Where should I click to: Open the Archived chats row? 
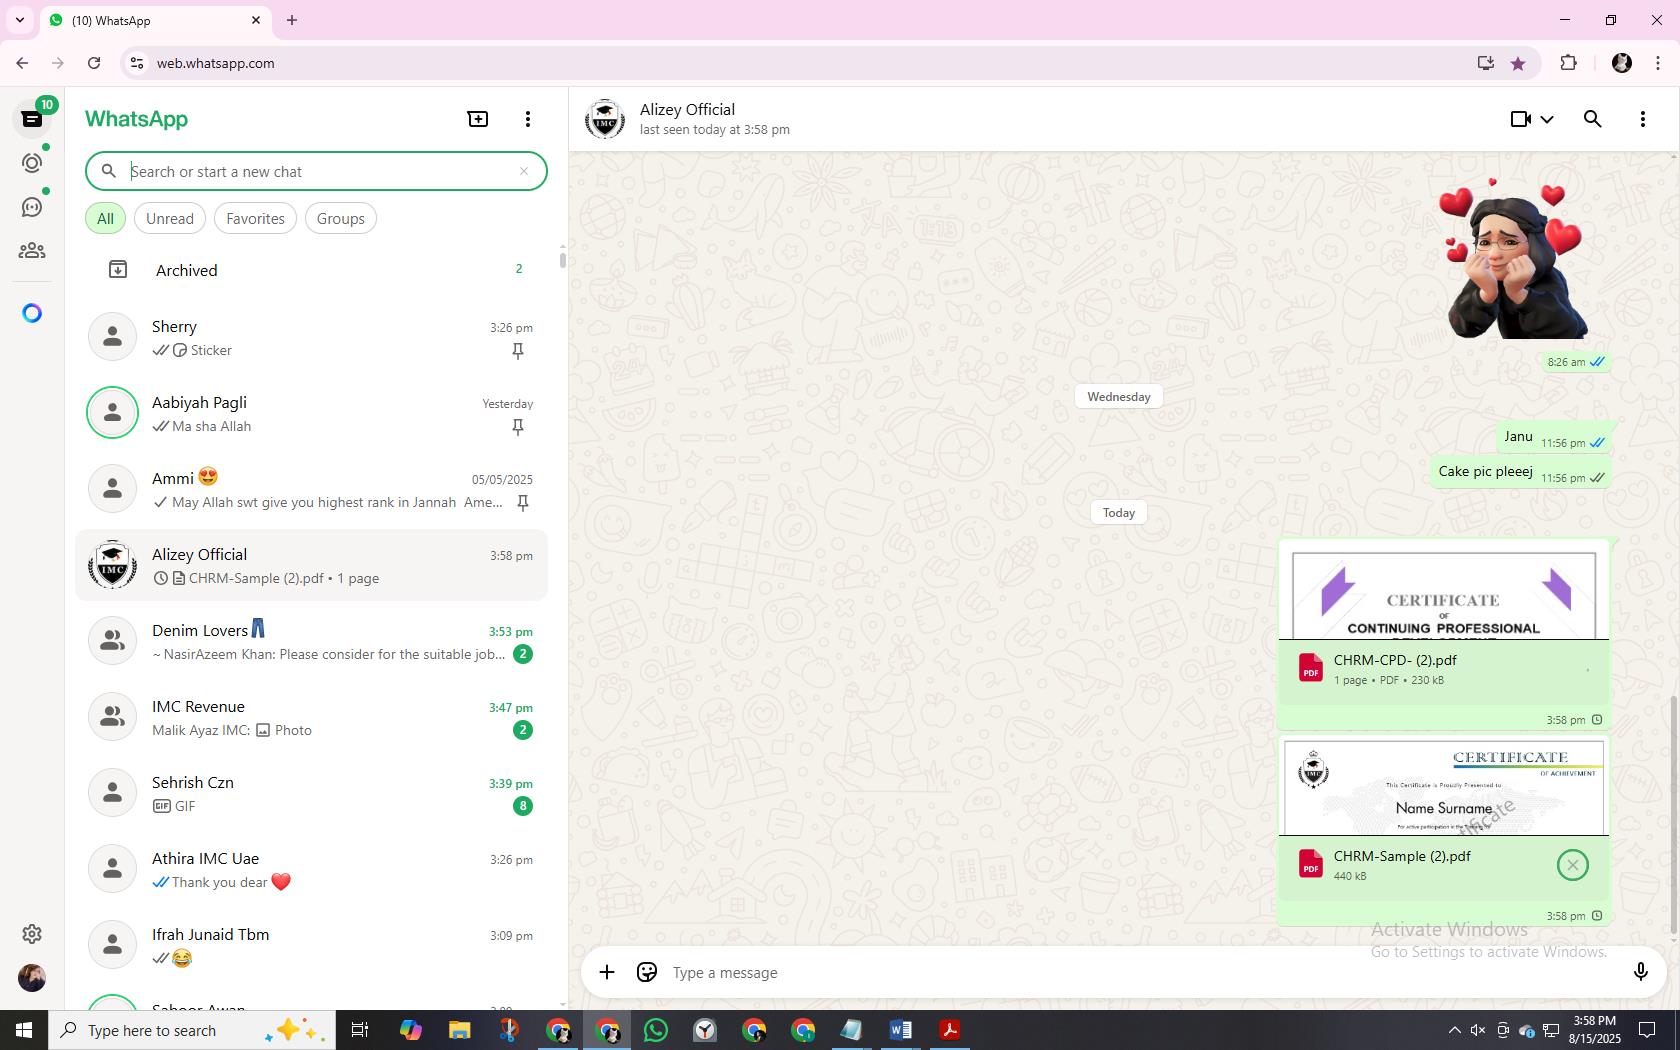[311, 270]
